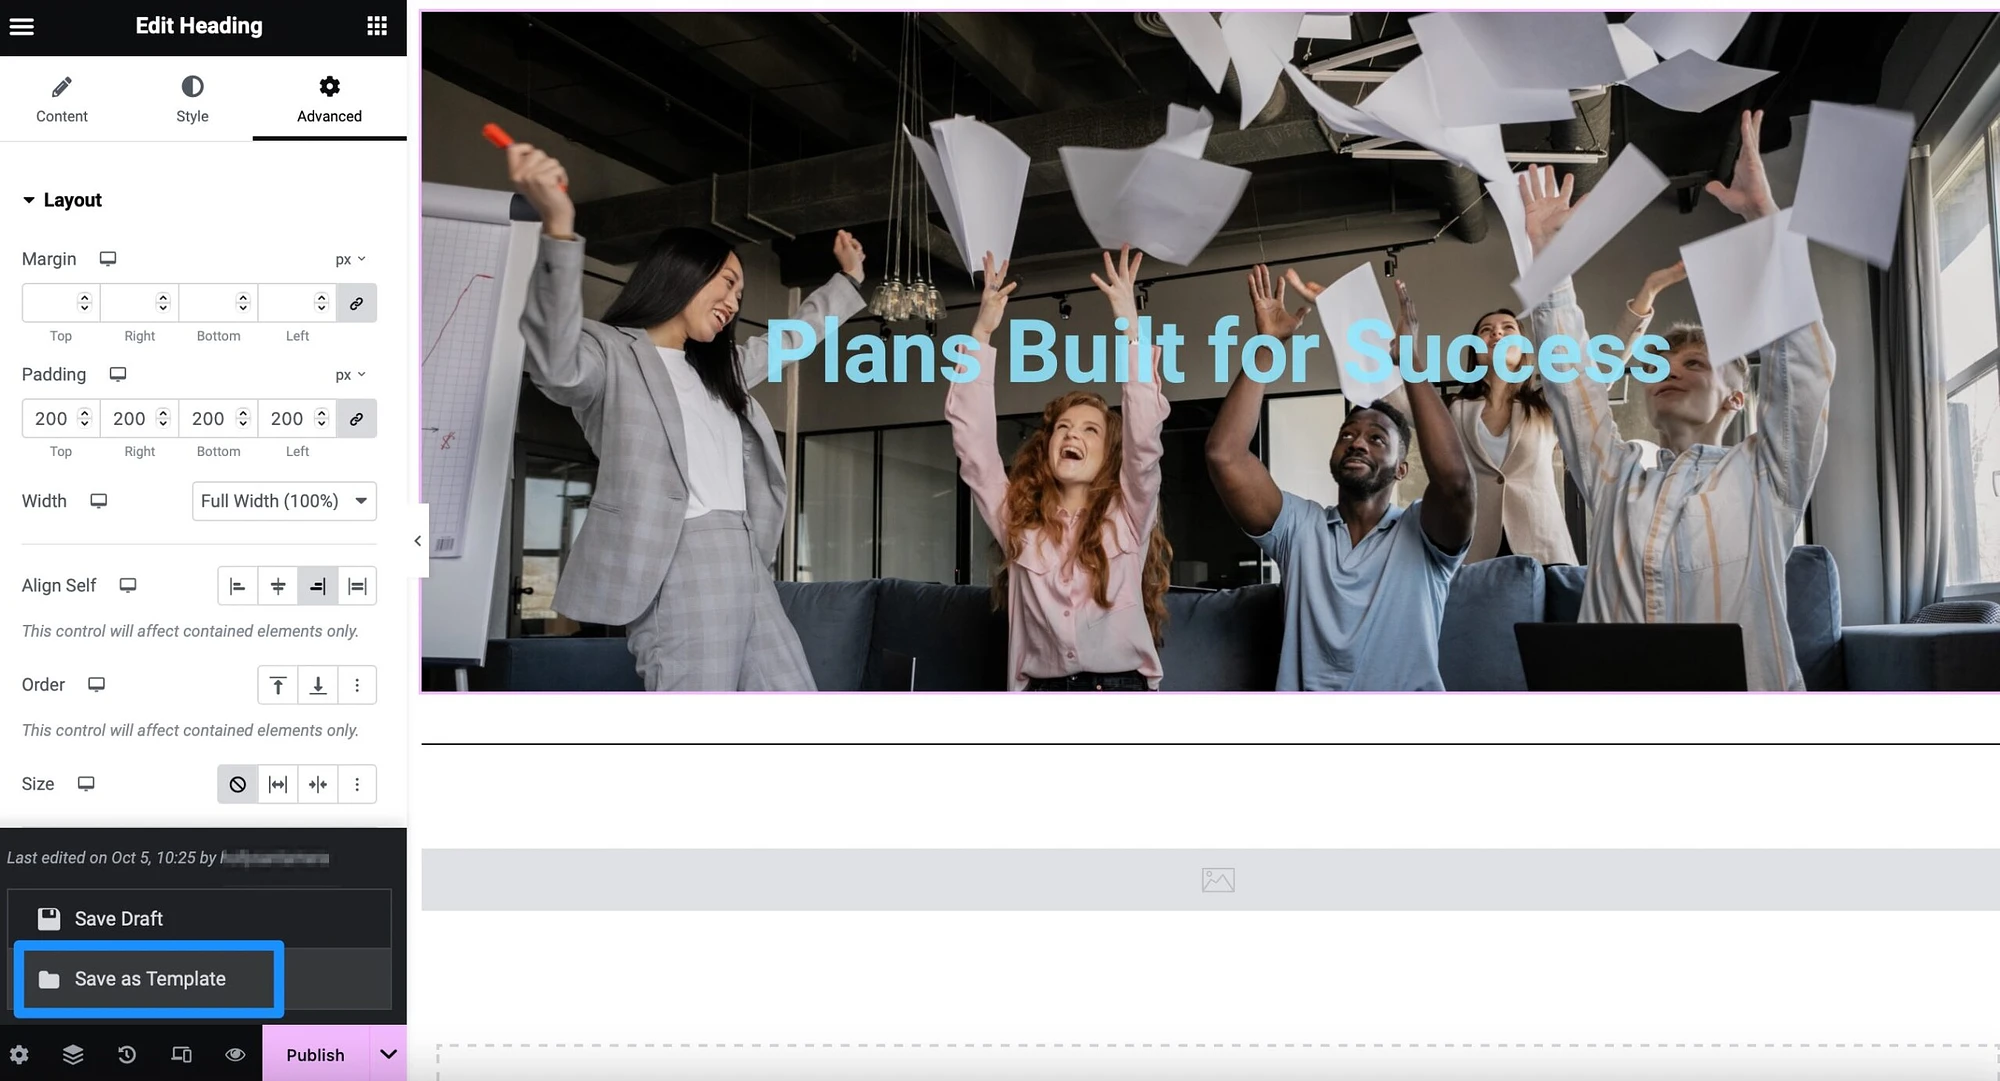Click the align-center self icon
This screenshot has height=1081, width=2000.
click(x=277, y=586)
